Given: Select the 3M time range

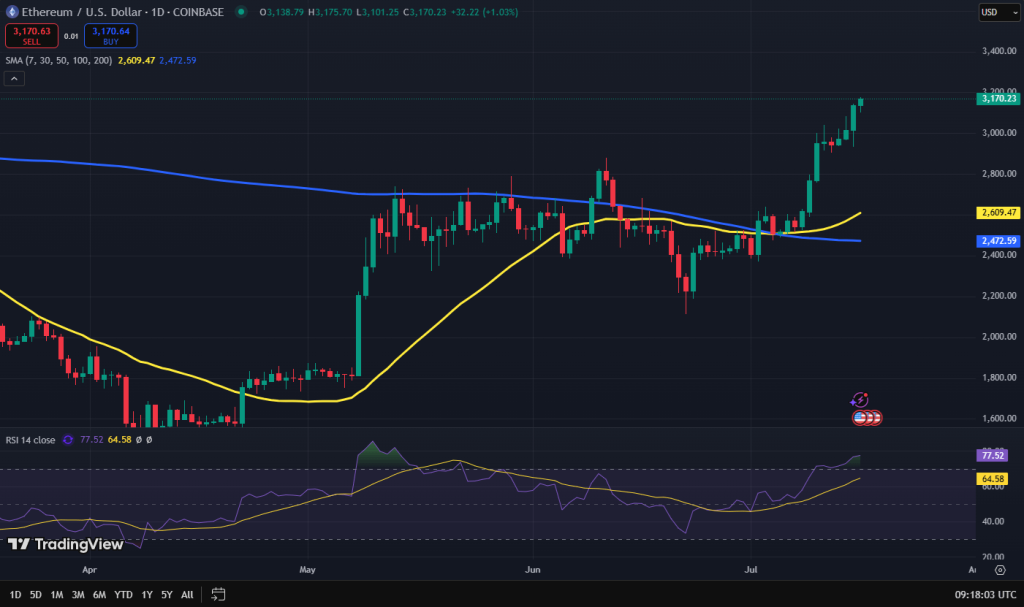Looking at the screenshot, I should pyautogui.click(x=78, y=595).
